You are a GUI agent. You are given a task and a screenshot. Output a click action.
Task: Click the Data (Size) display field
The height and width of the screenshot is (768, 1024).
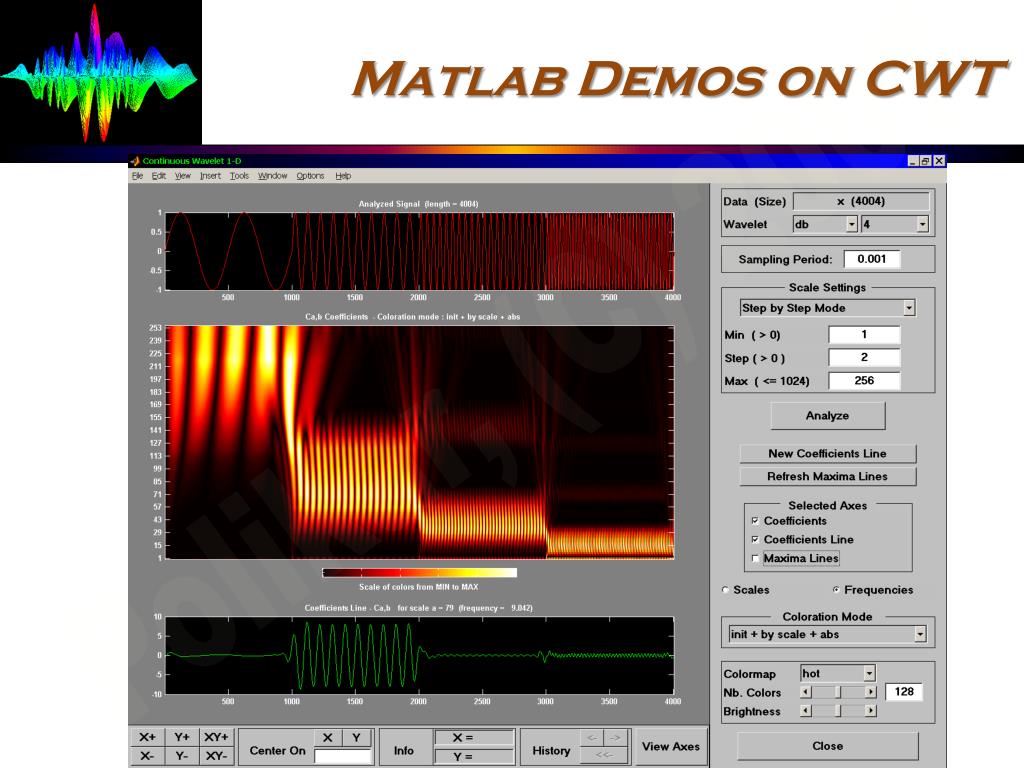(x=861, y=201)
